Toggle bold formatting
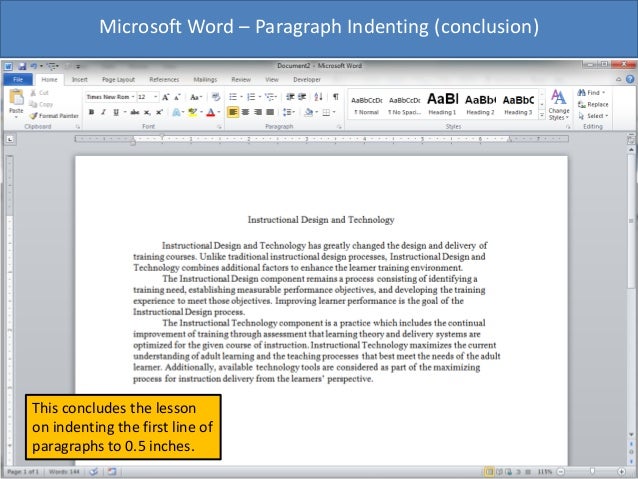 click(x=92, y=112)
